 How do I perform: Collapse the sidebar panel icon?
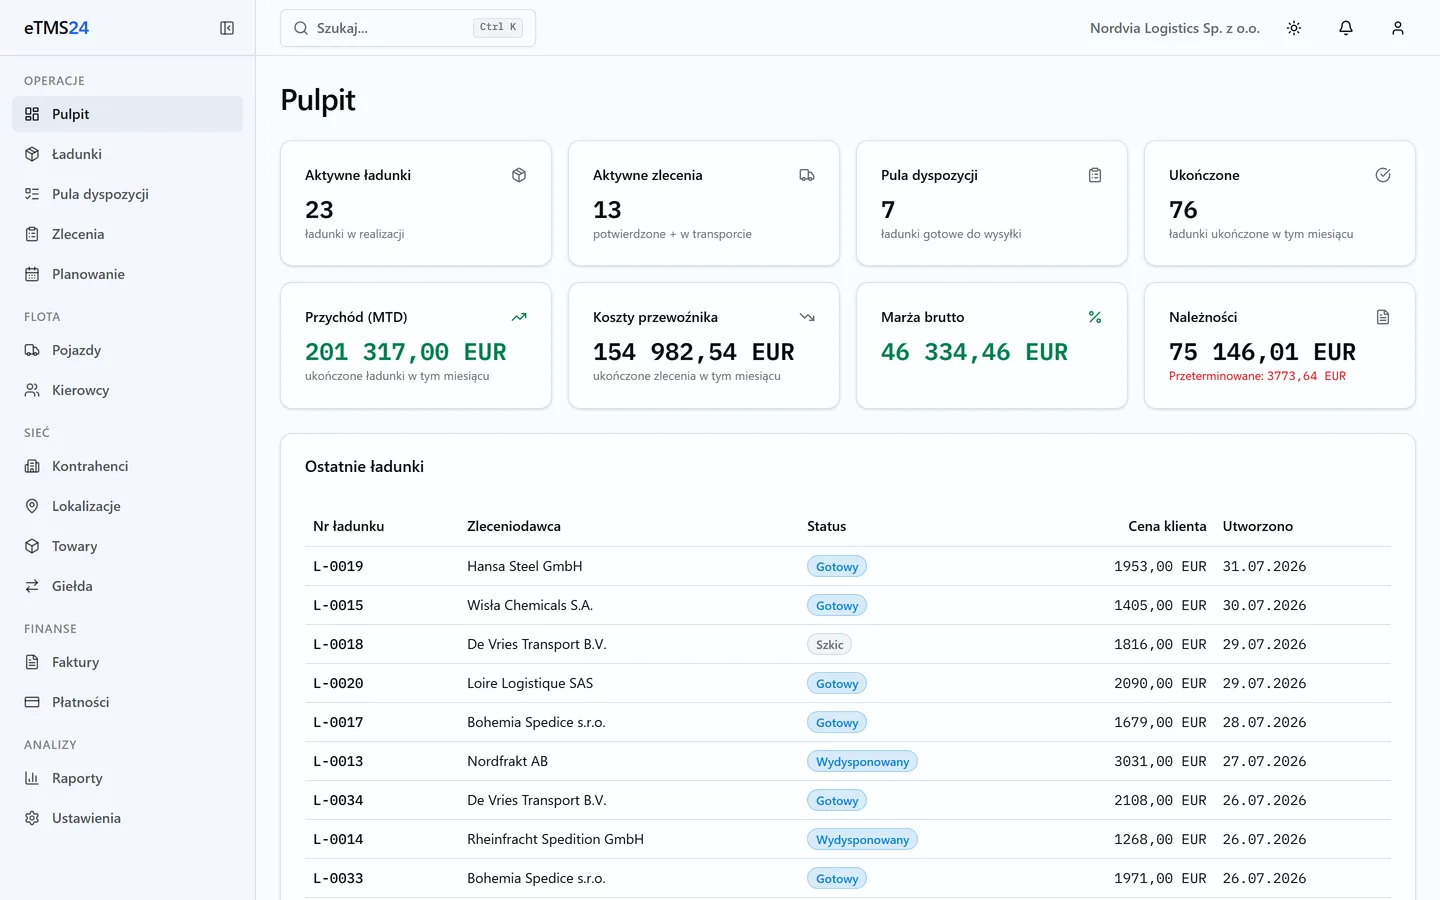coord(227,28)
